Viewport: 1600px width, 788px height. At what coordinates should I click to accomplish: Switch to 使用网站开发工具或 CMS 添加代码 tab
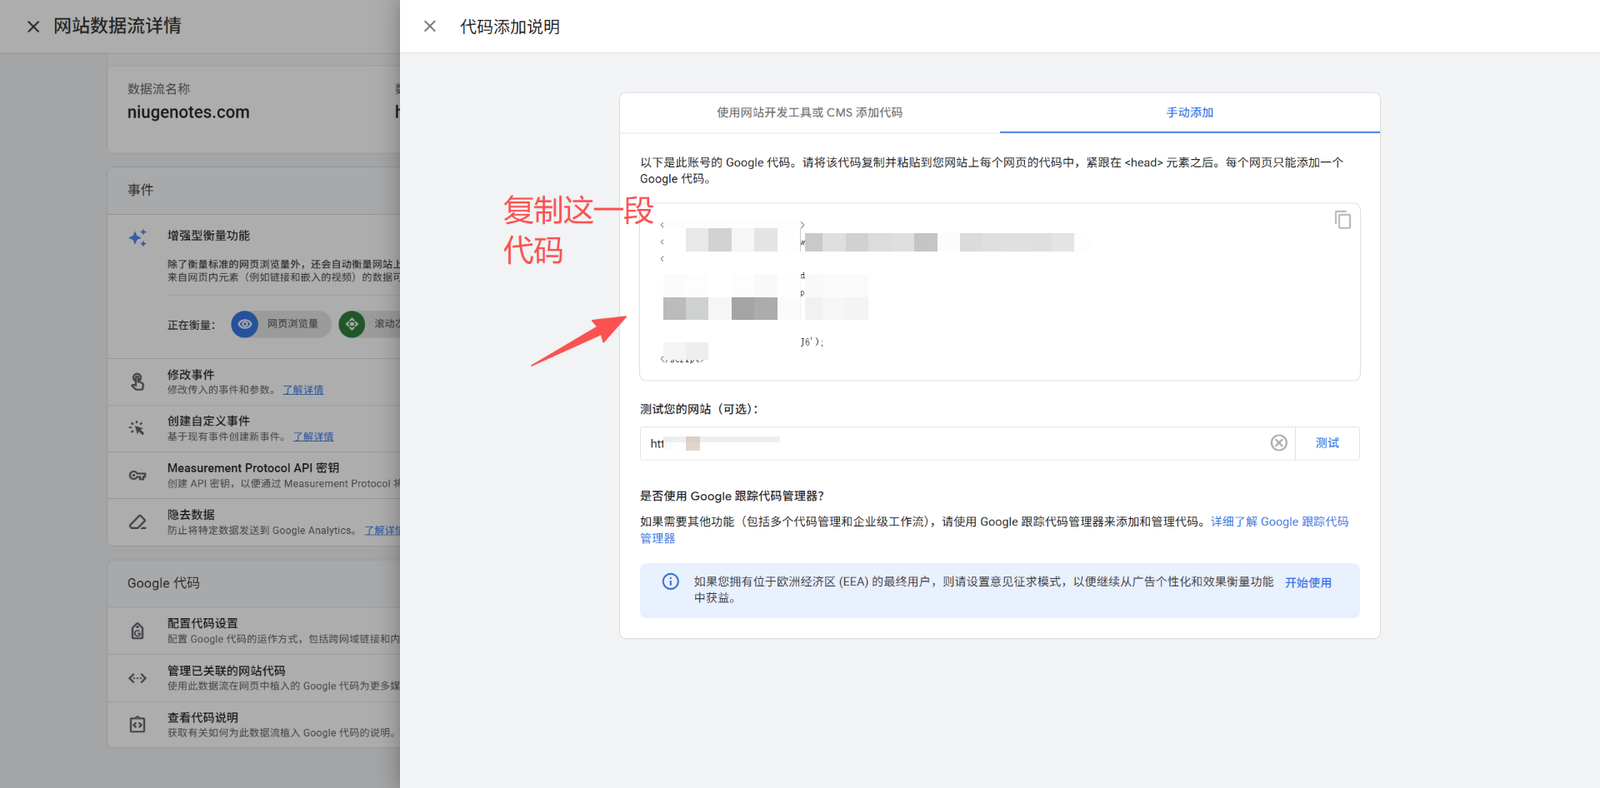[809, 113]
